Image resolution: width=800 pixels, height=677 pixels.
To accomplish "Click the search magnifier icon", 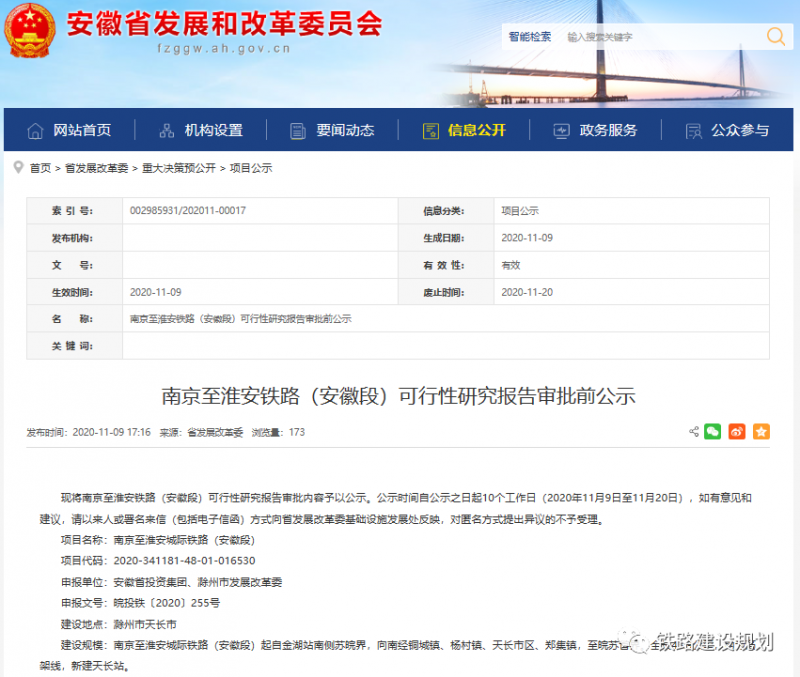I will 776,37.
